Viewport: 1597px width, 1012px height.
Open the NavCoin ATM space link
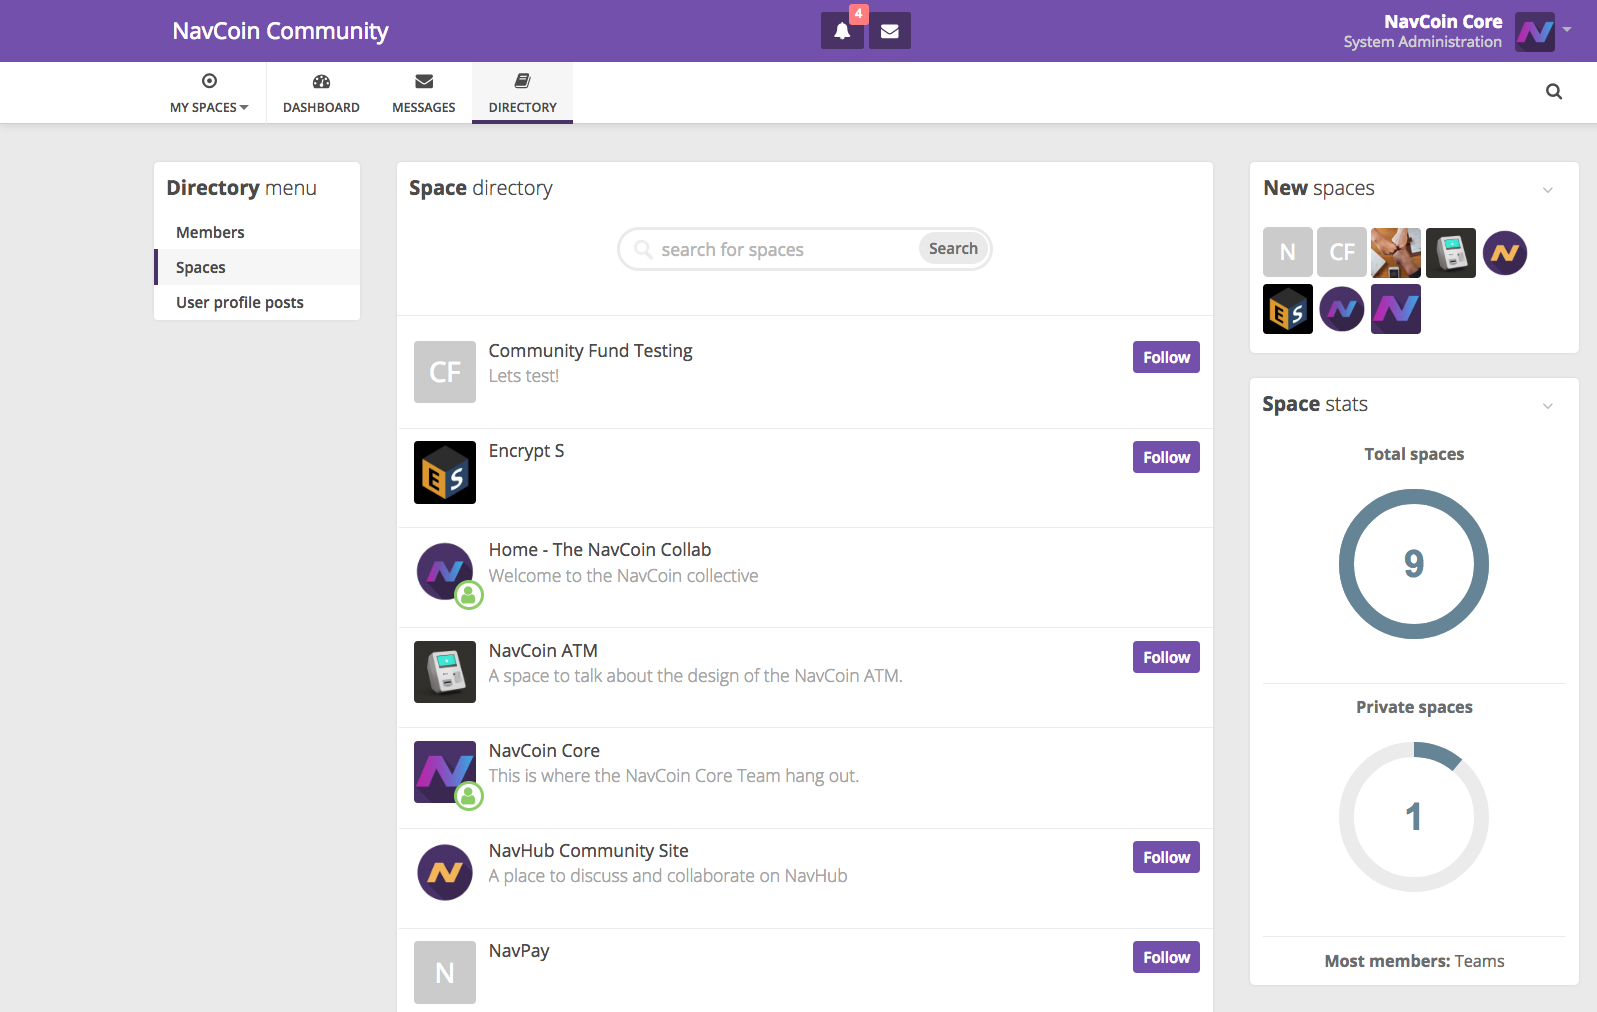pos(543,651)
